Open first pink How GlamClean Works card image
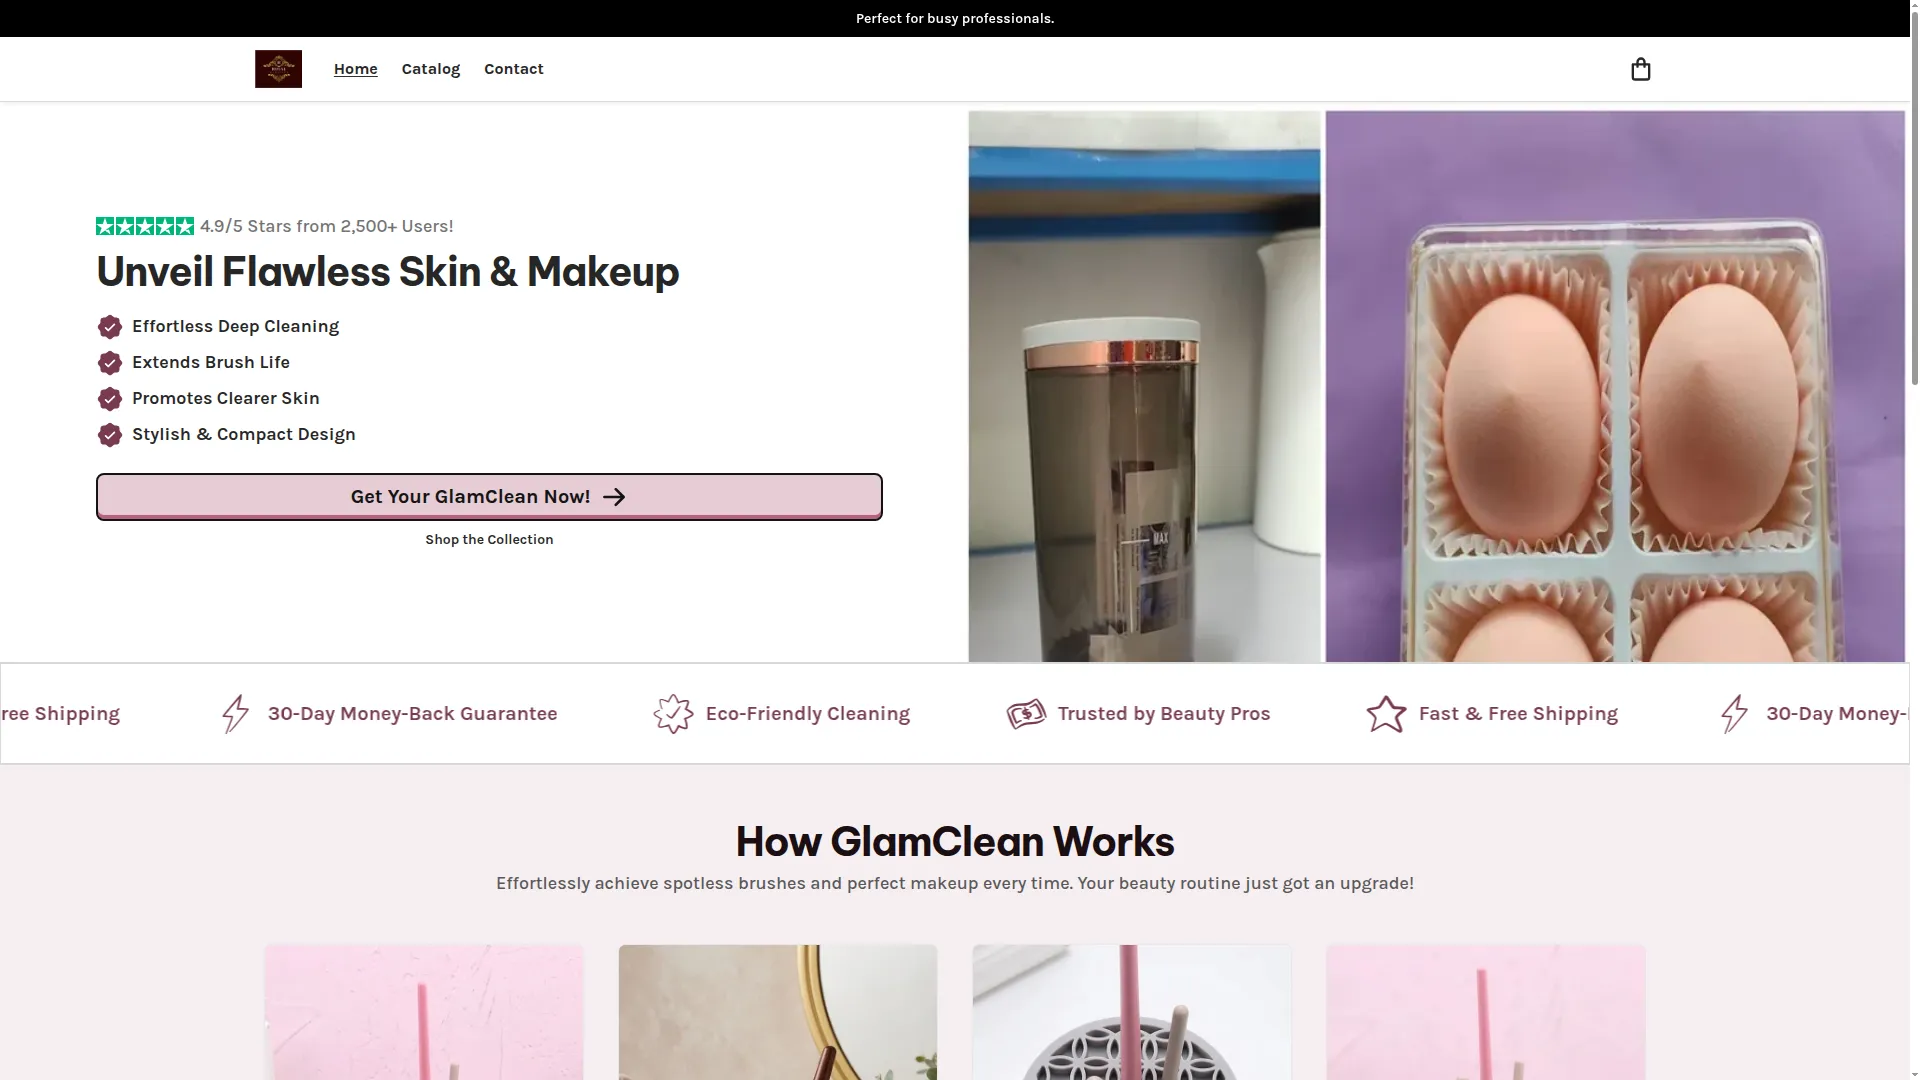The width and height of the screenshot is (1920, 1080). (x=424, y=1012)
